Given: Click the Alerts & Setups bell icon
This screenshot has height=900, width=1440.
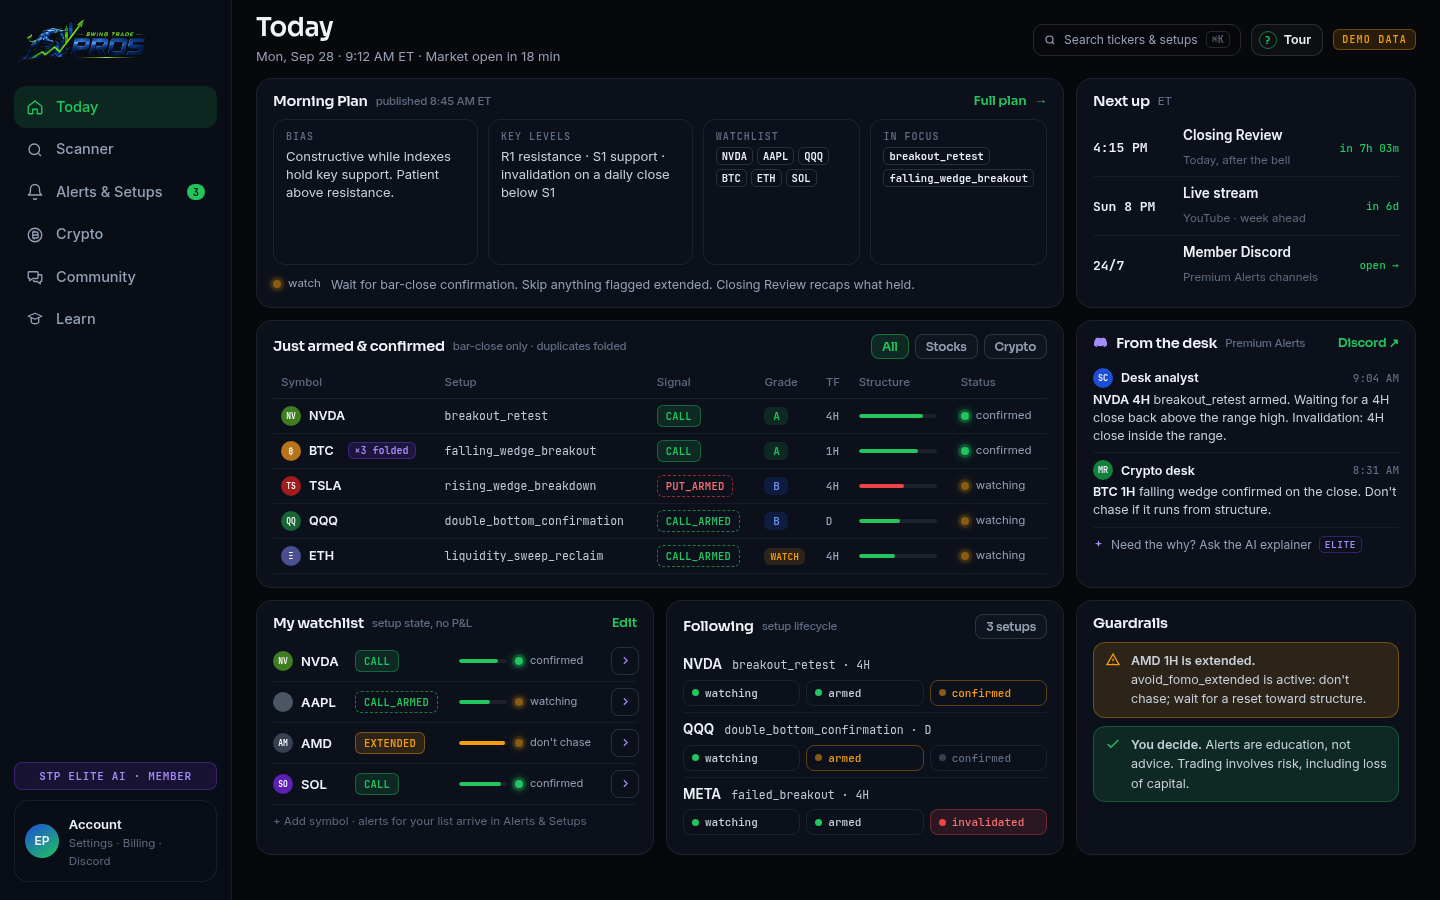Looking at the screenshot, I should pyautogui.click(x=35, y=192).
